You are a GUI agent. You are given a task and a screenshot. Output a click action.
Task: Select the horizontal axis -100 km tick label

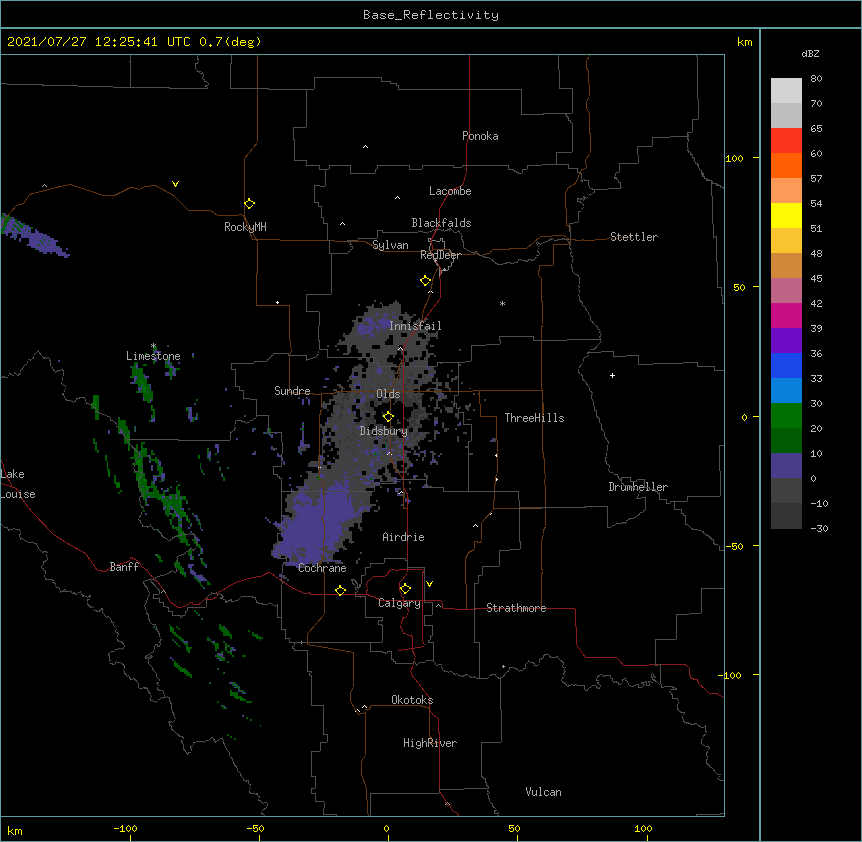[x=125, y=828]
